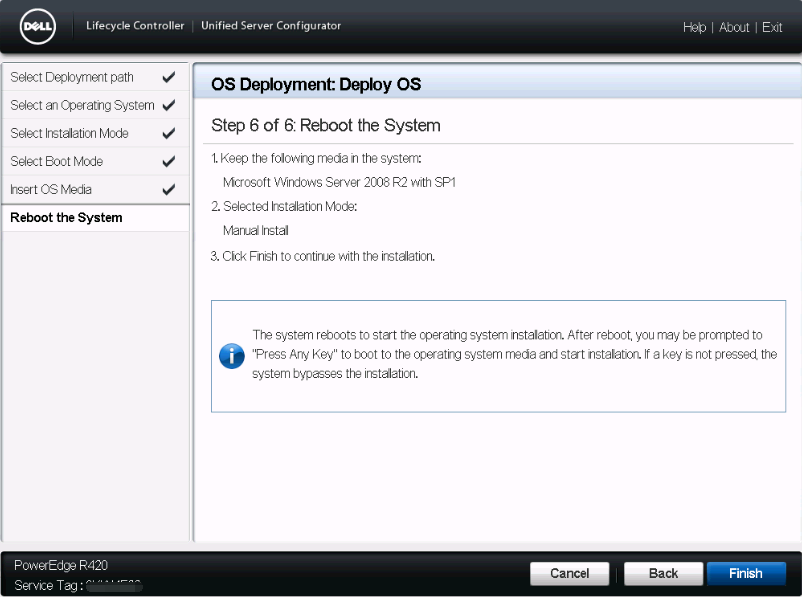
Task: Go to the Select an Operating System step
Action: (x=82, y=105)
